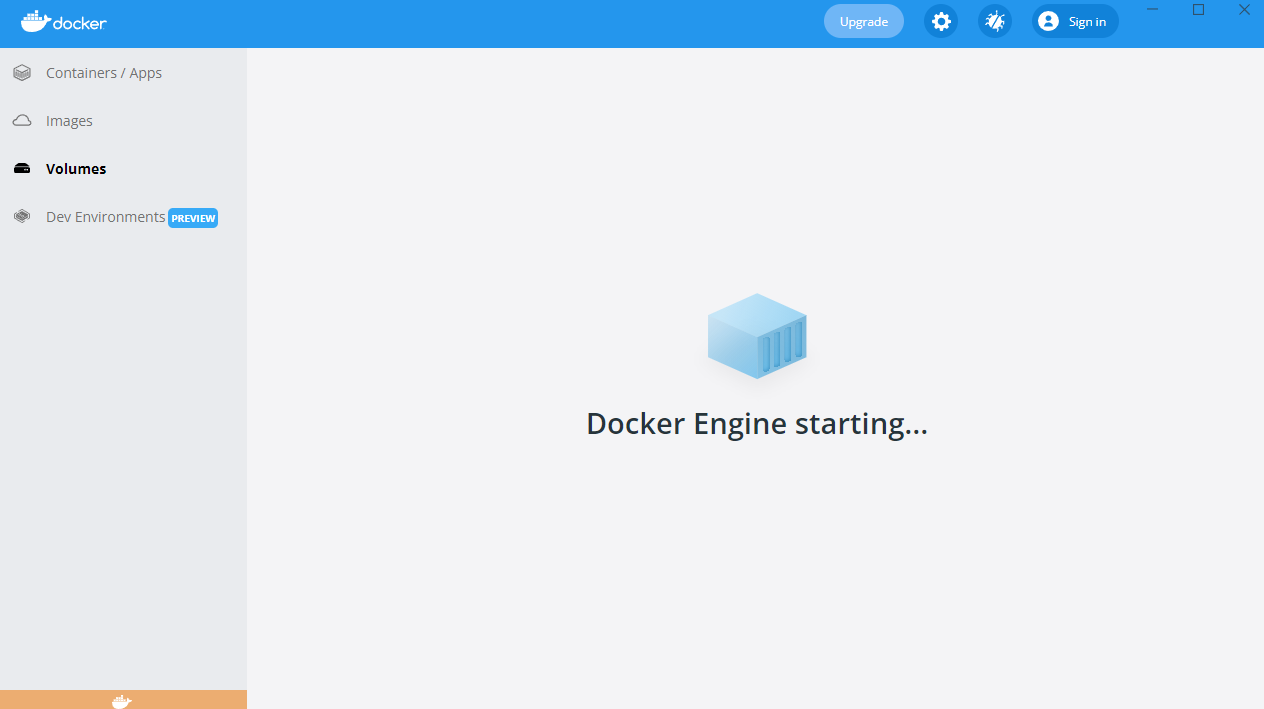
Task: Click the Docker Engine starting message
Action: (x=757, y=423)
